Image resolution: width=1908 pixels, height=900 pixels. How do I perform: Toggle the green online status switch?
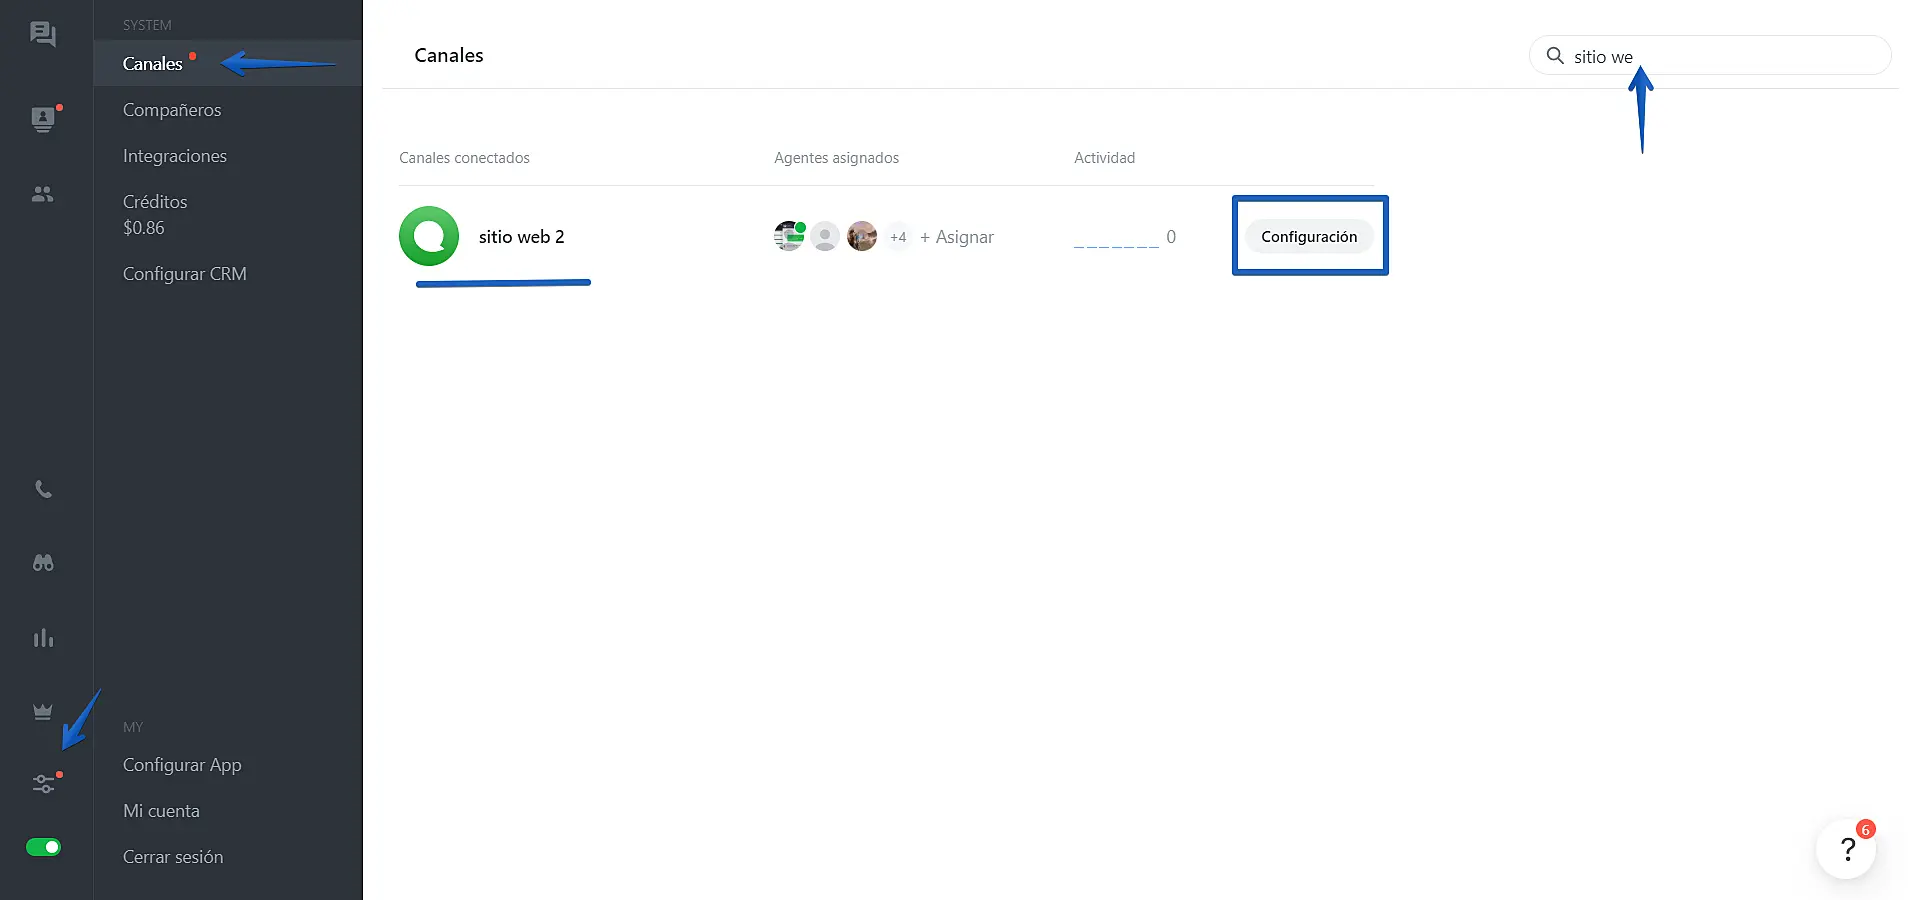pyautogui.click(x=43, y=847)
